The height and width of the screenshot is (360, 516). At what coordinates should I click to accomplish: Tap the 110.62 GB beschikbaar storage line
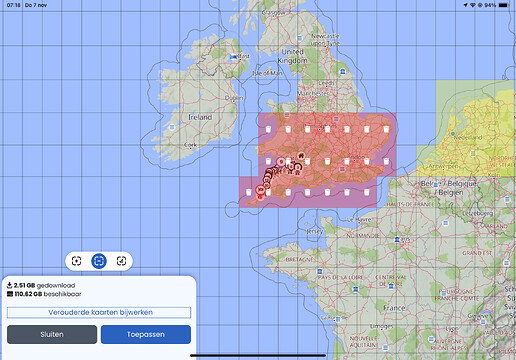pyautogui.click(x=44, y=294)
